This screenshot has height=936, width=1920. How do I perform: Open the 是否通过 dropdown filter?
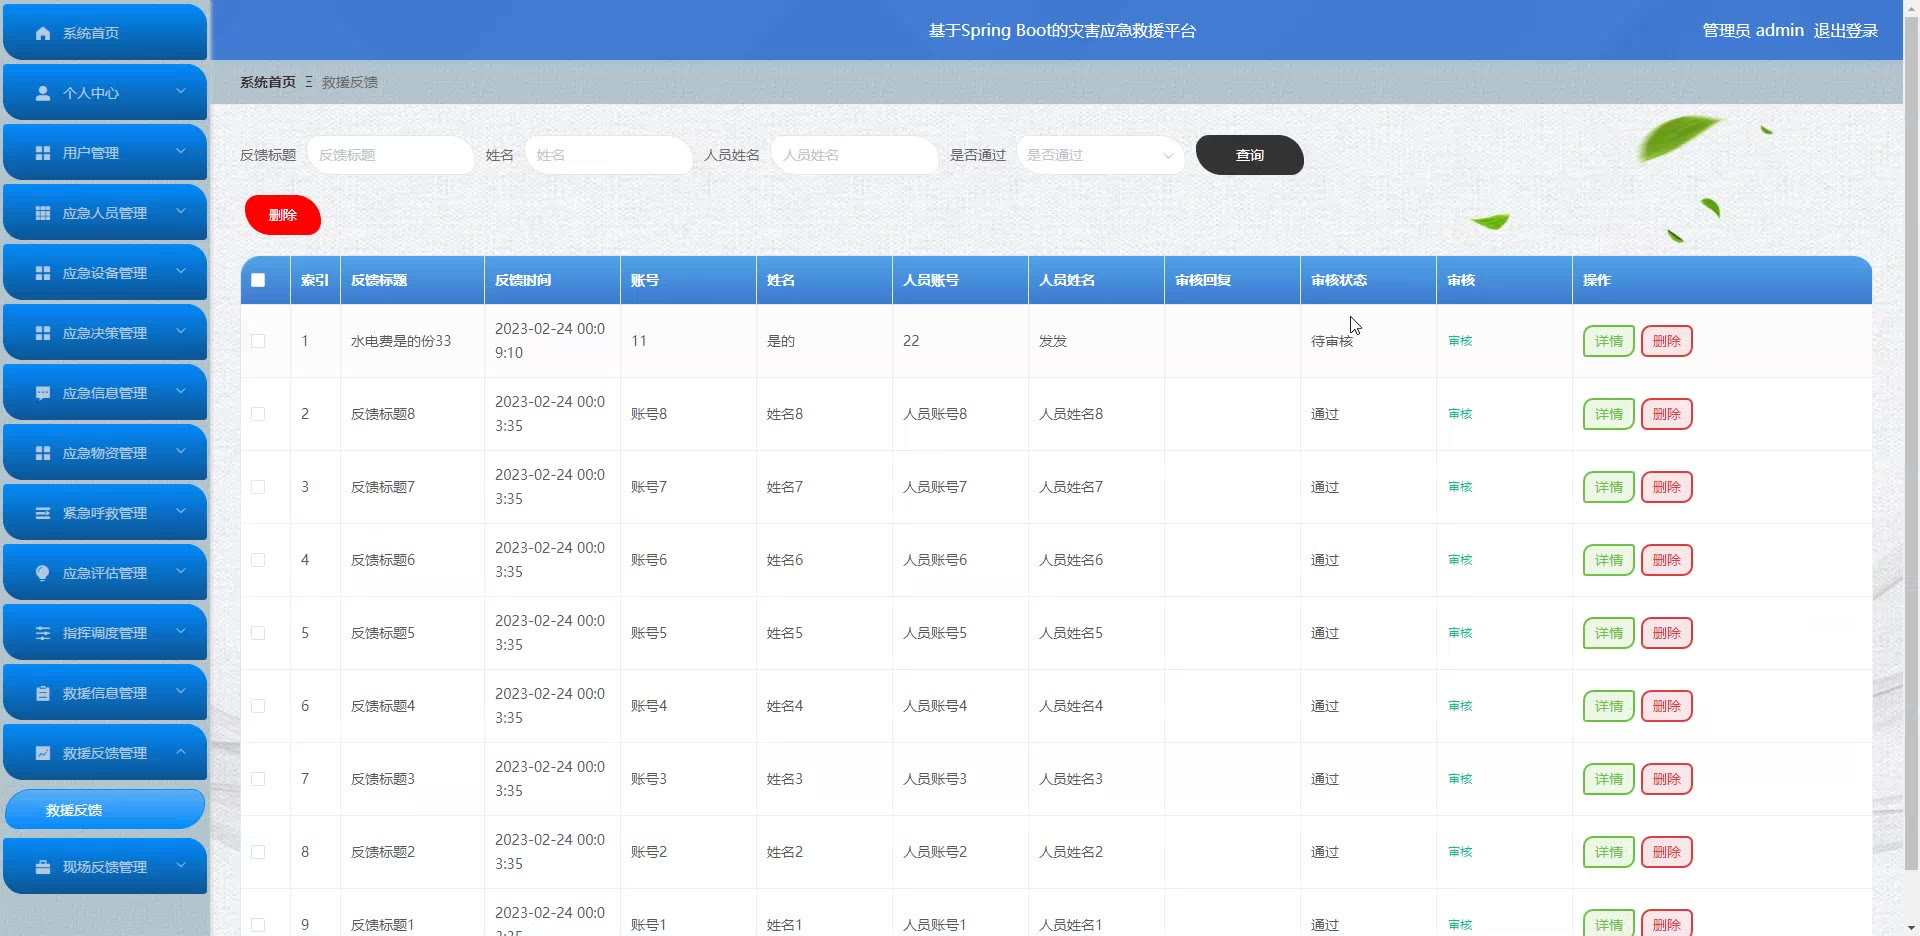tap(1100, 155)
